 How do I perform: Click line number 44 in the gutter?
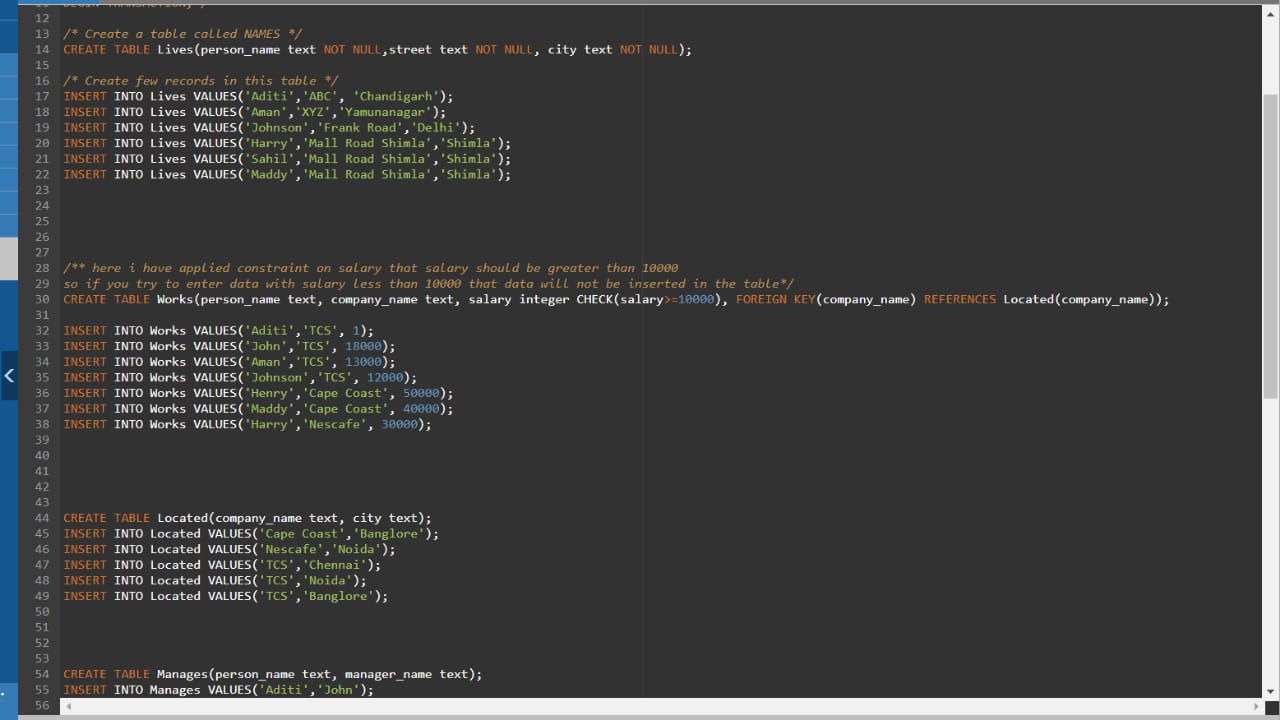tap(41, 518)
